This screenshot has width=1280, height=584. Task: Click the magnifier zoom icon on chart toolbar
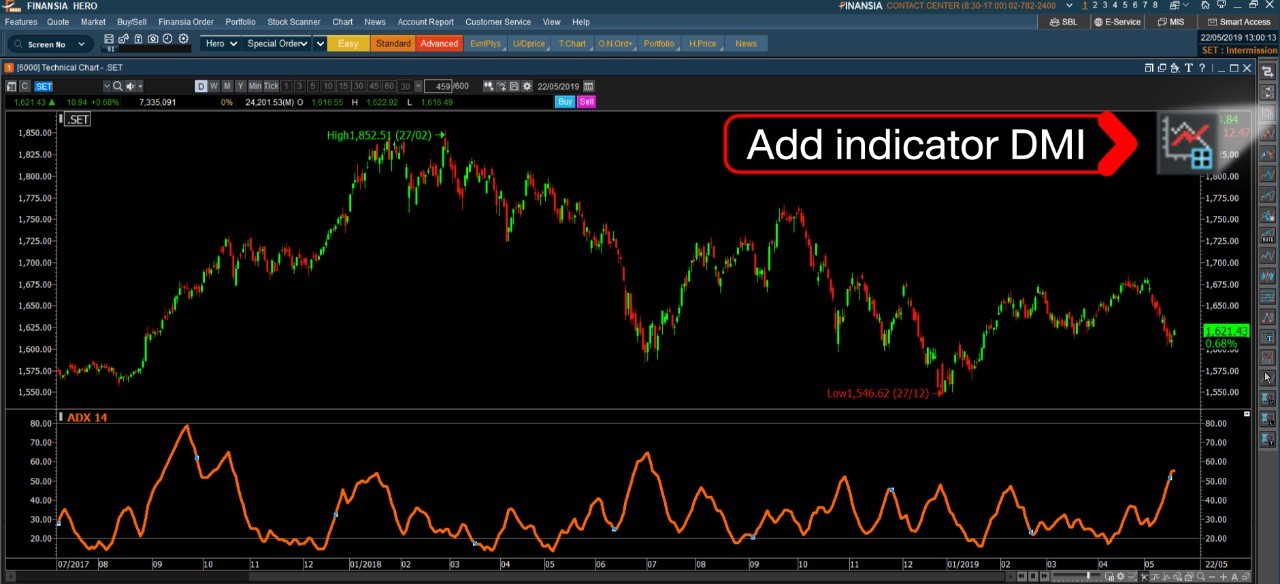pos(117,86)
